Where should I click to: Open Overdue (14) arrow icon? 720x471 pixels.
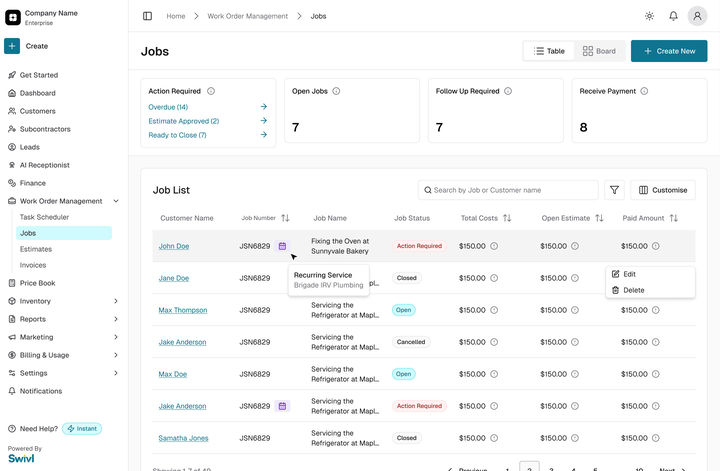click(x=264, y=107)
